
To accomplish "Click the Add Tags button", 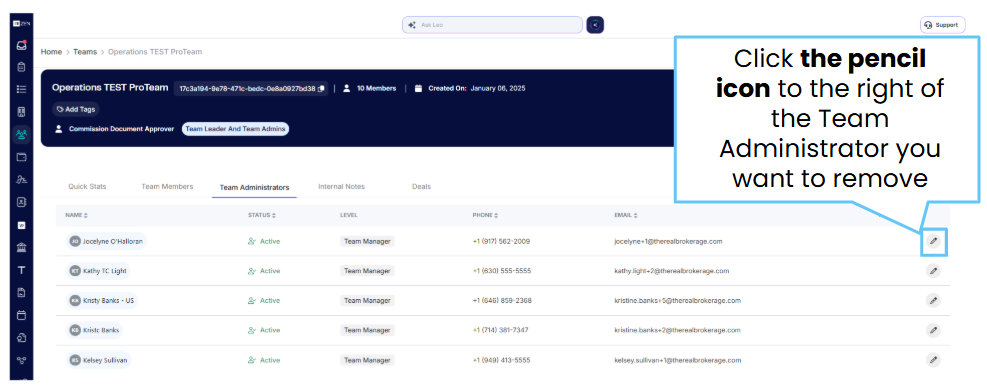I will click(76, 109).
